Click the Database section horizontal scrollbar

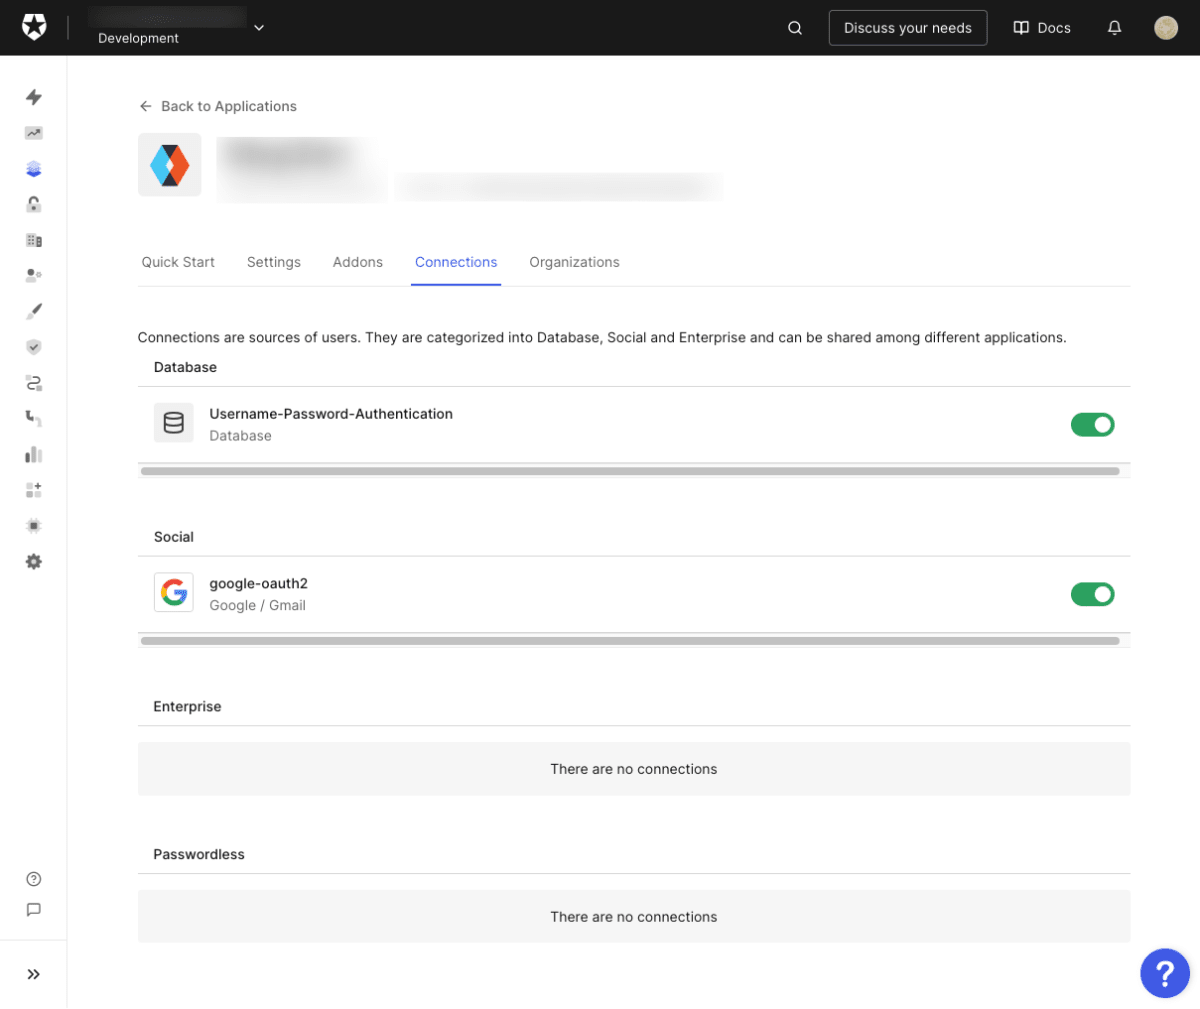tap(630, 471)
